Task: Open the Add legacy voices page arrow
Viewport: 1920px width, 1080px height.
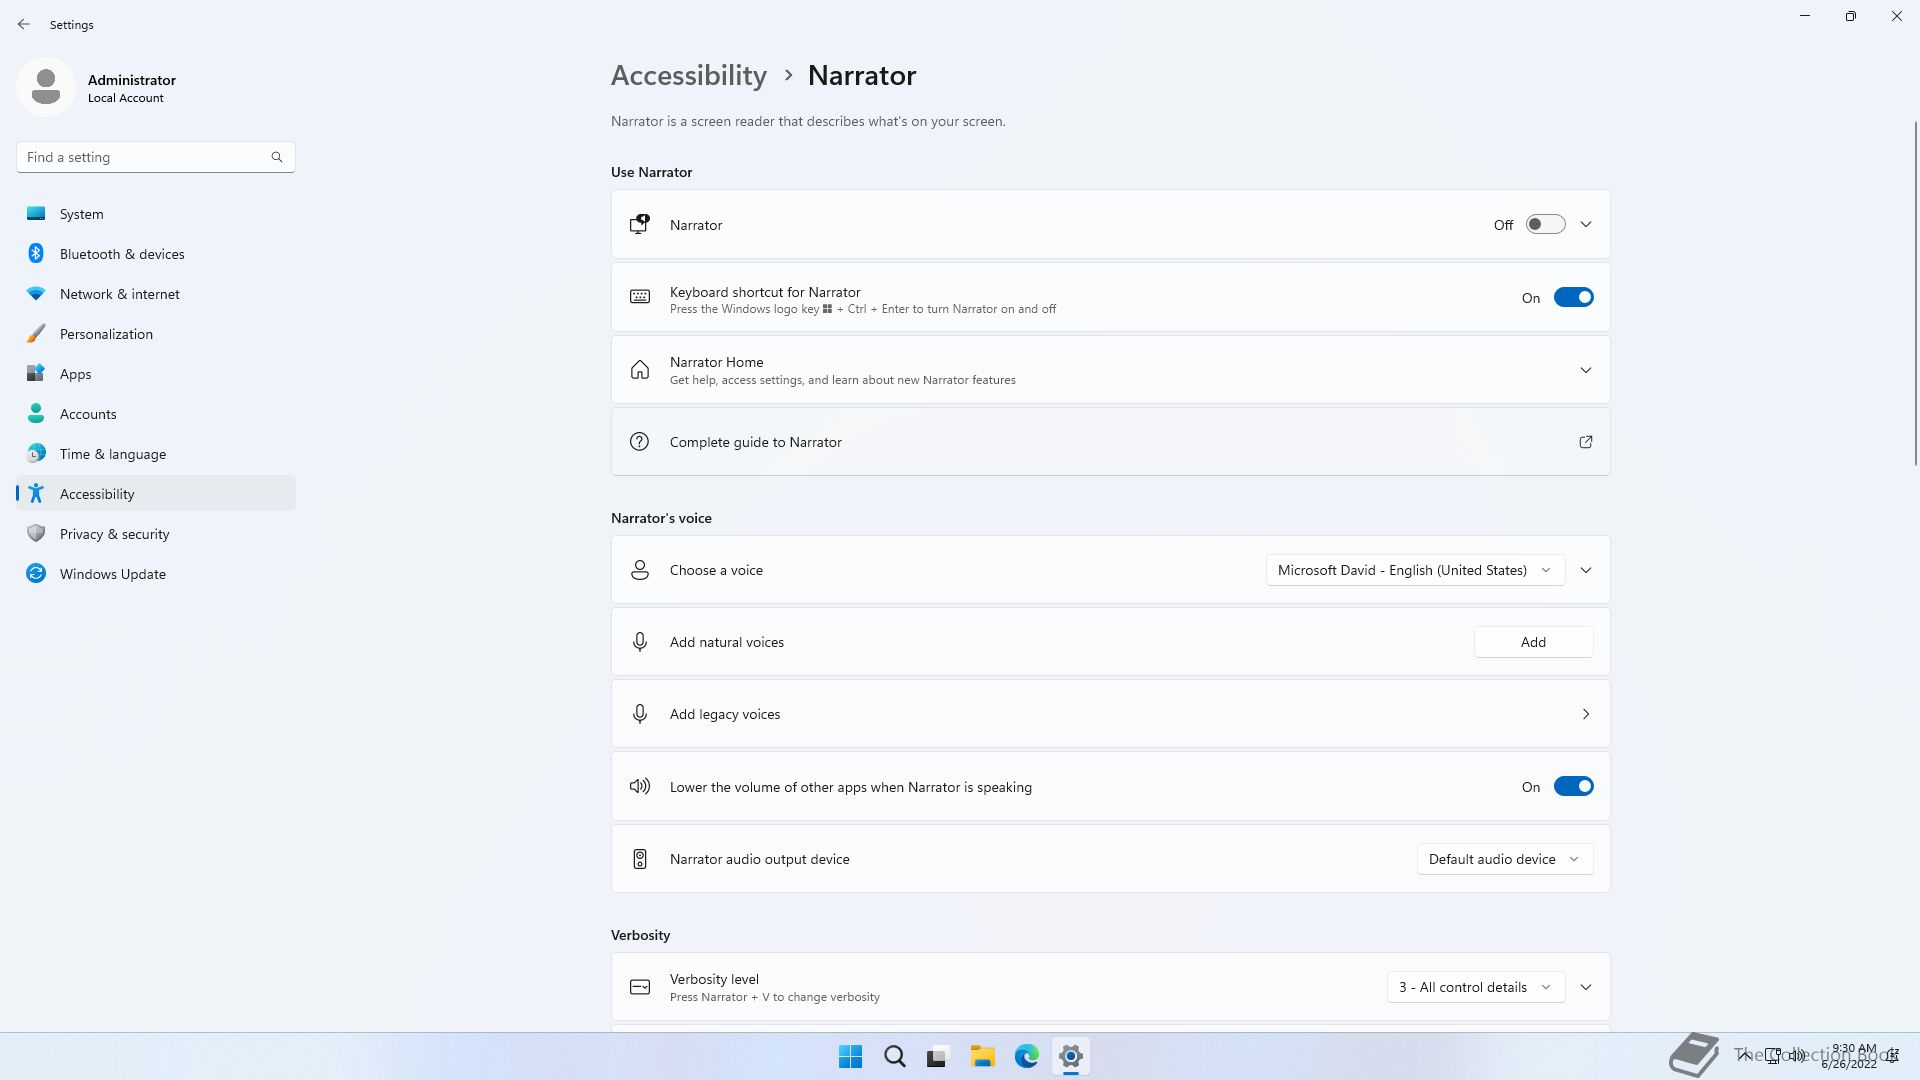Action: [1586, 714]
